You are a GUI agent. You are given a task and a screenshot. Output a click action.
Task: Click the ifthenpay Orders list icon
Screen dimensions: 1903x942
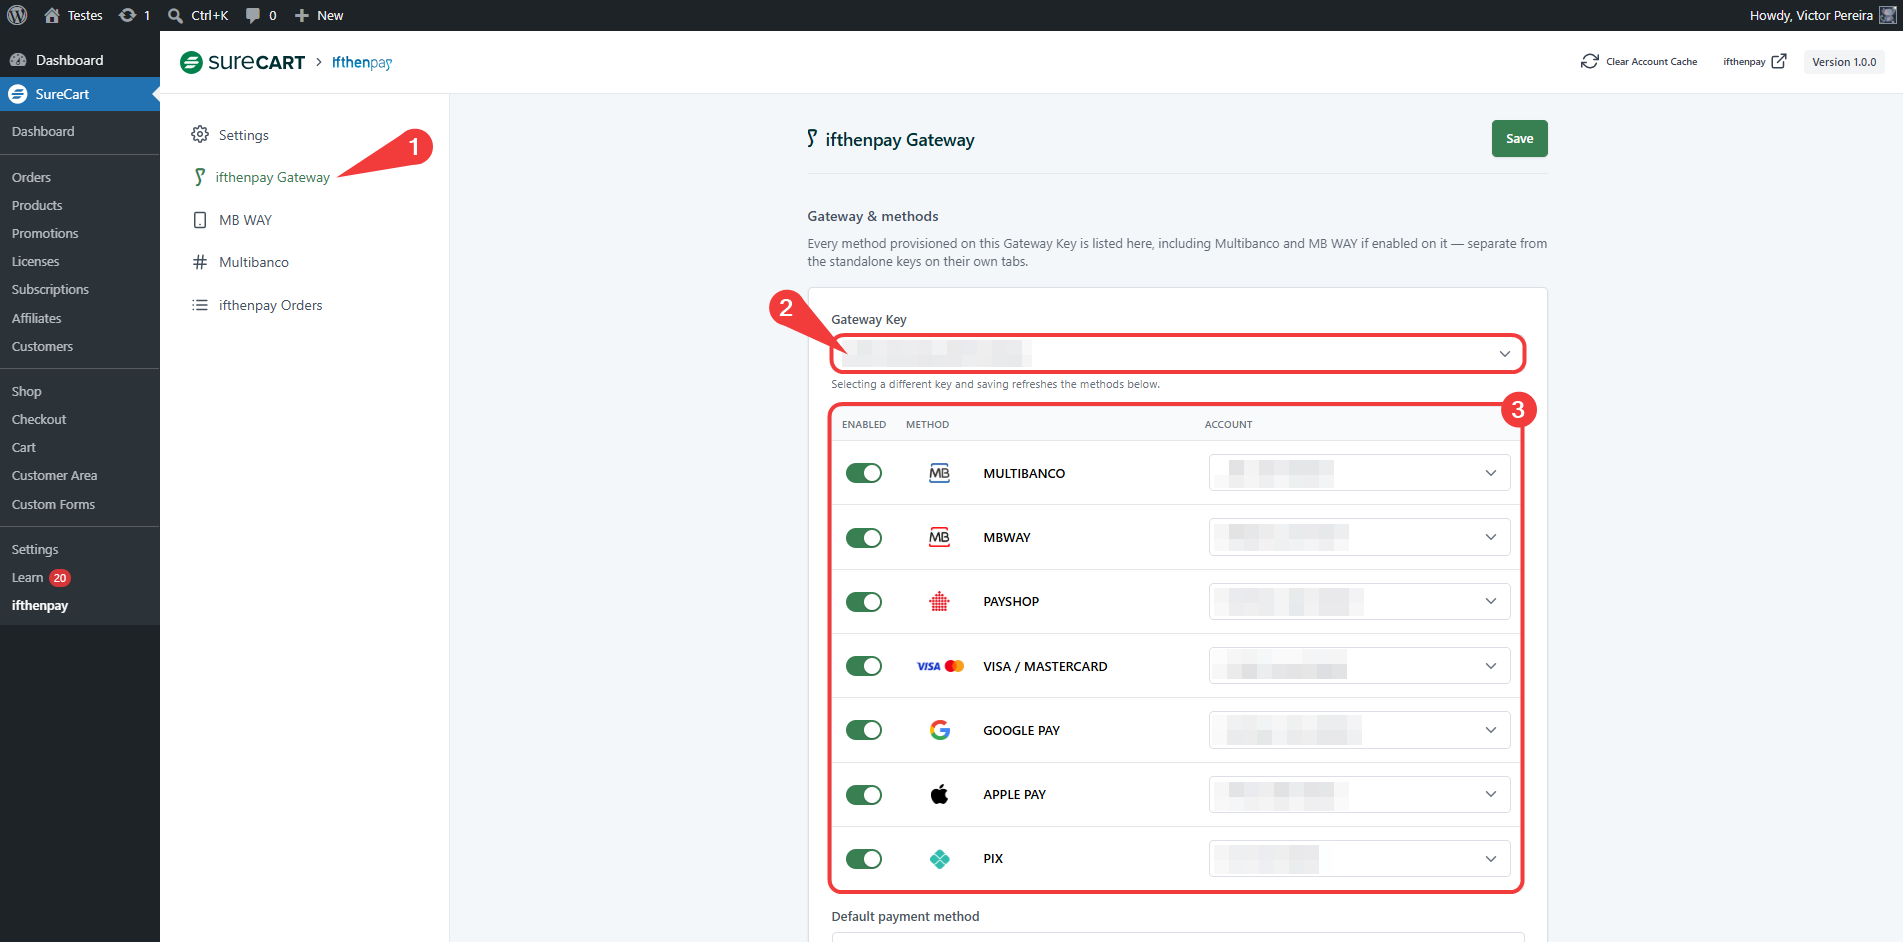pos(200,305)
